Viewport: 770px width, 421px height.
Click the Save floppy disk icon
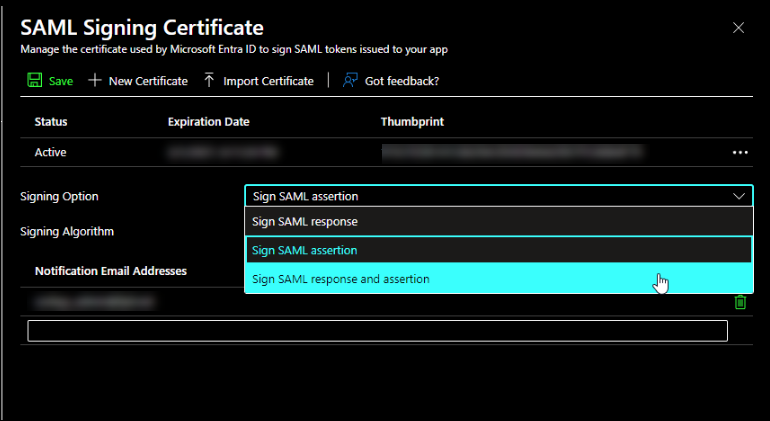[35, 81]
